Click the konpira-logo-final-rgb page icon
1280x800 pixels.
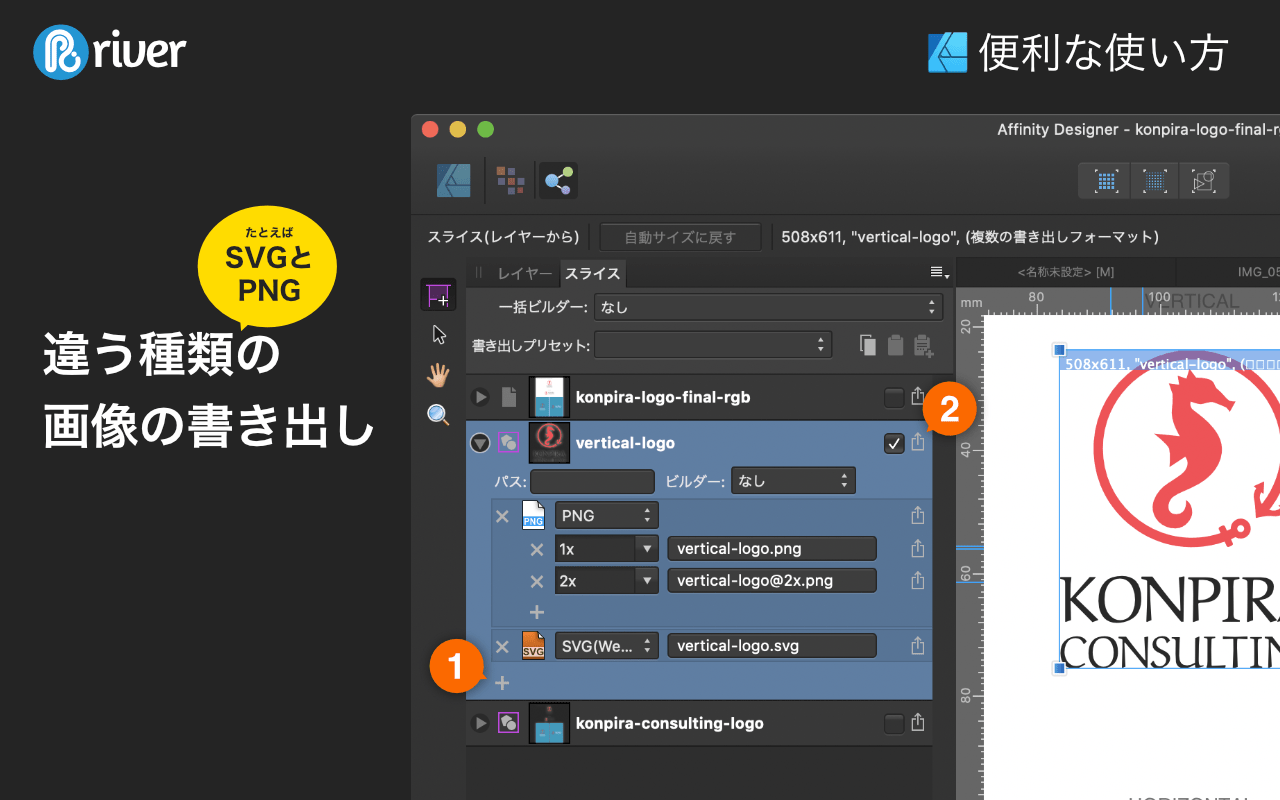pos(509,397)
